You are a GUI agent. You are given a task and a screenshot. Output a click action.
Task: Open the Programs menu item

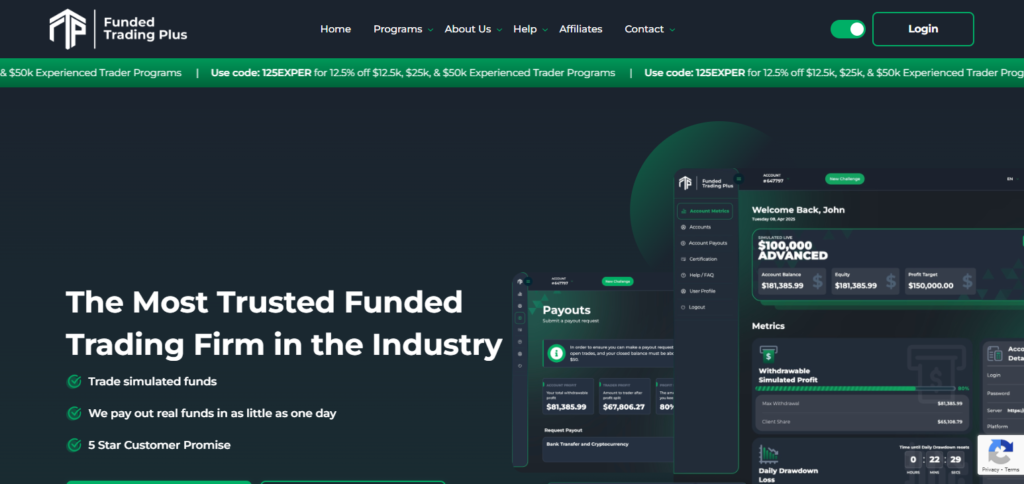pyautogui.click(x=398, y=29)
